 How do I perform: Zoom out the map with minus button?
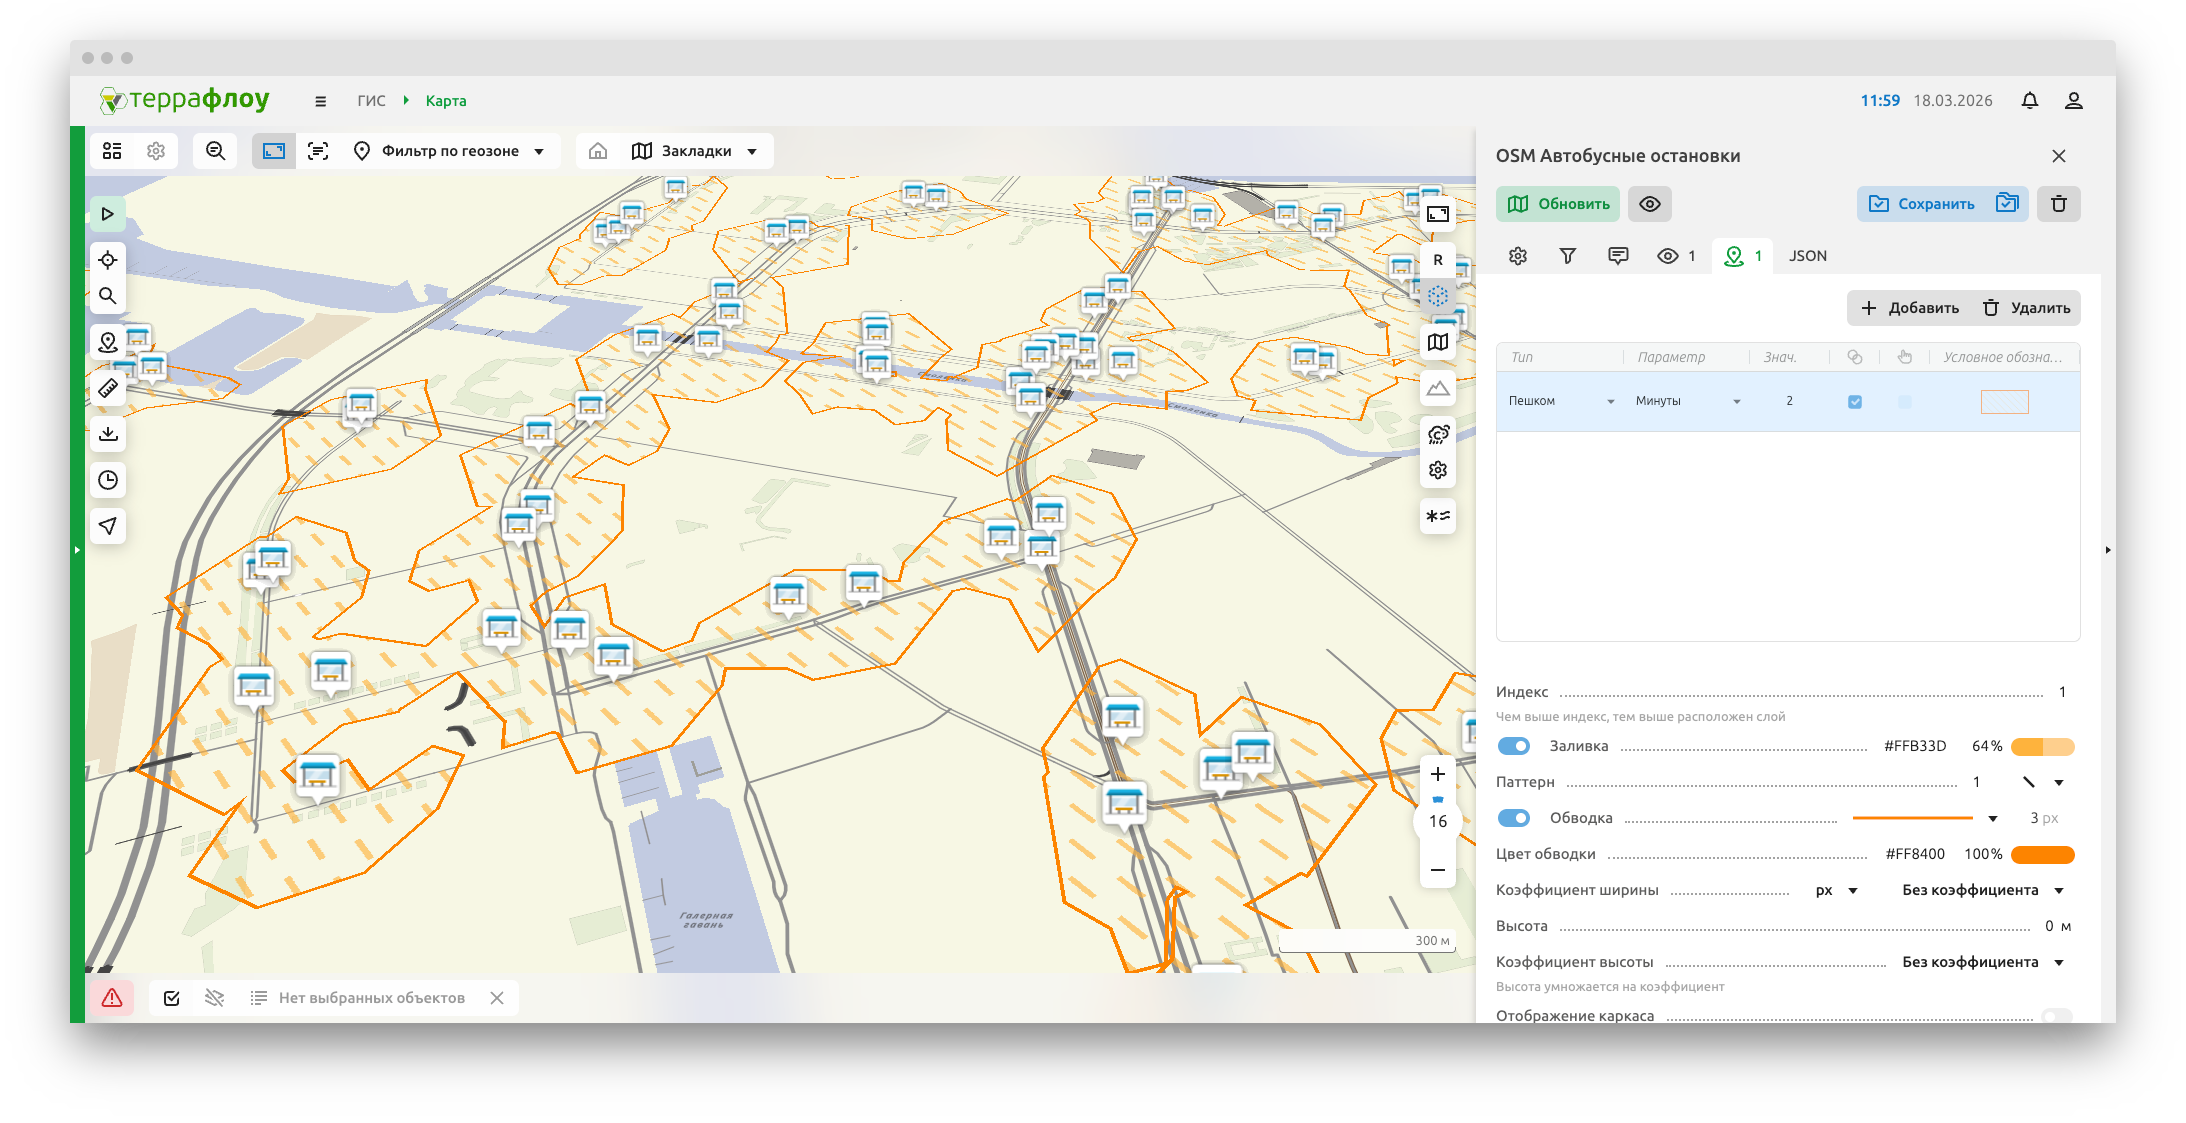pos(1438,870)
